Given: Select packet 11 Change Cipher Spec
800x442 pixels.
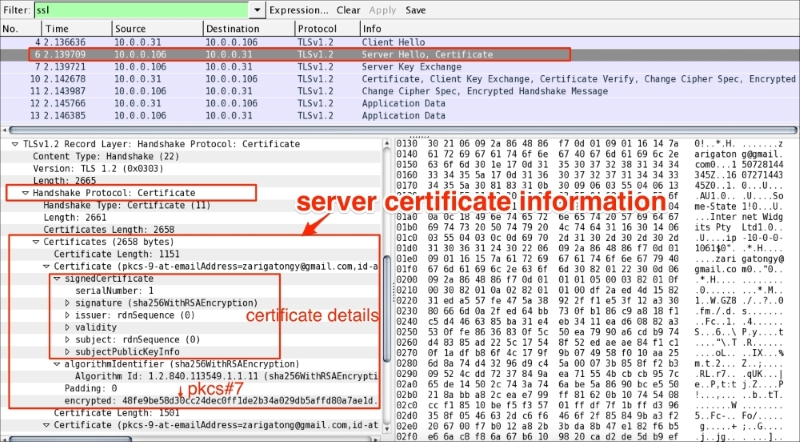Looking at the screenshot, I should tap(400, 91).
